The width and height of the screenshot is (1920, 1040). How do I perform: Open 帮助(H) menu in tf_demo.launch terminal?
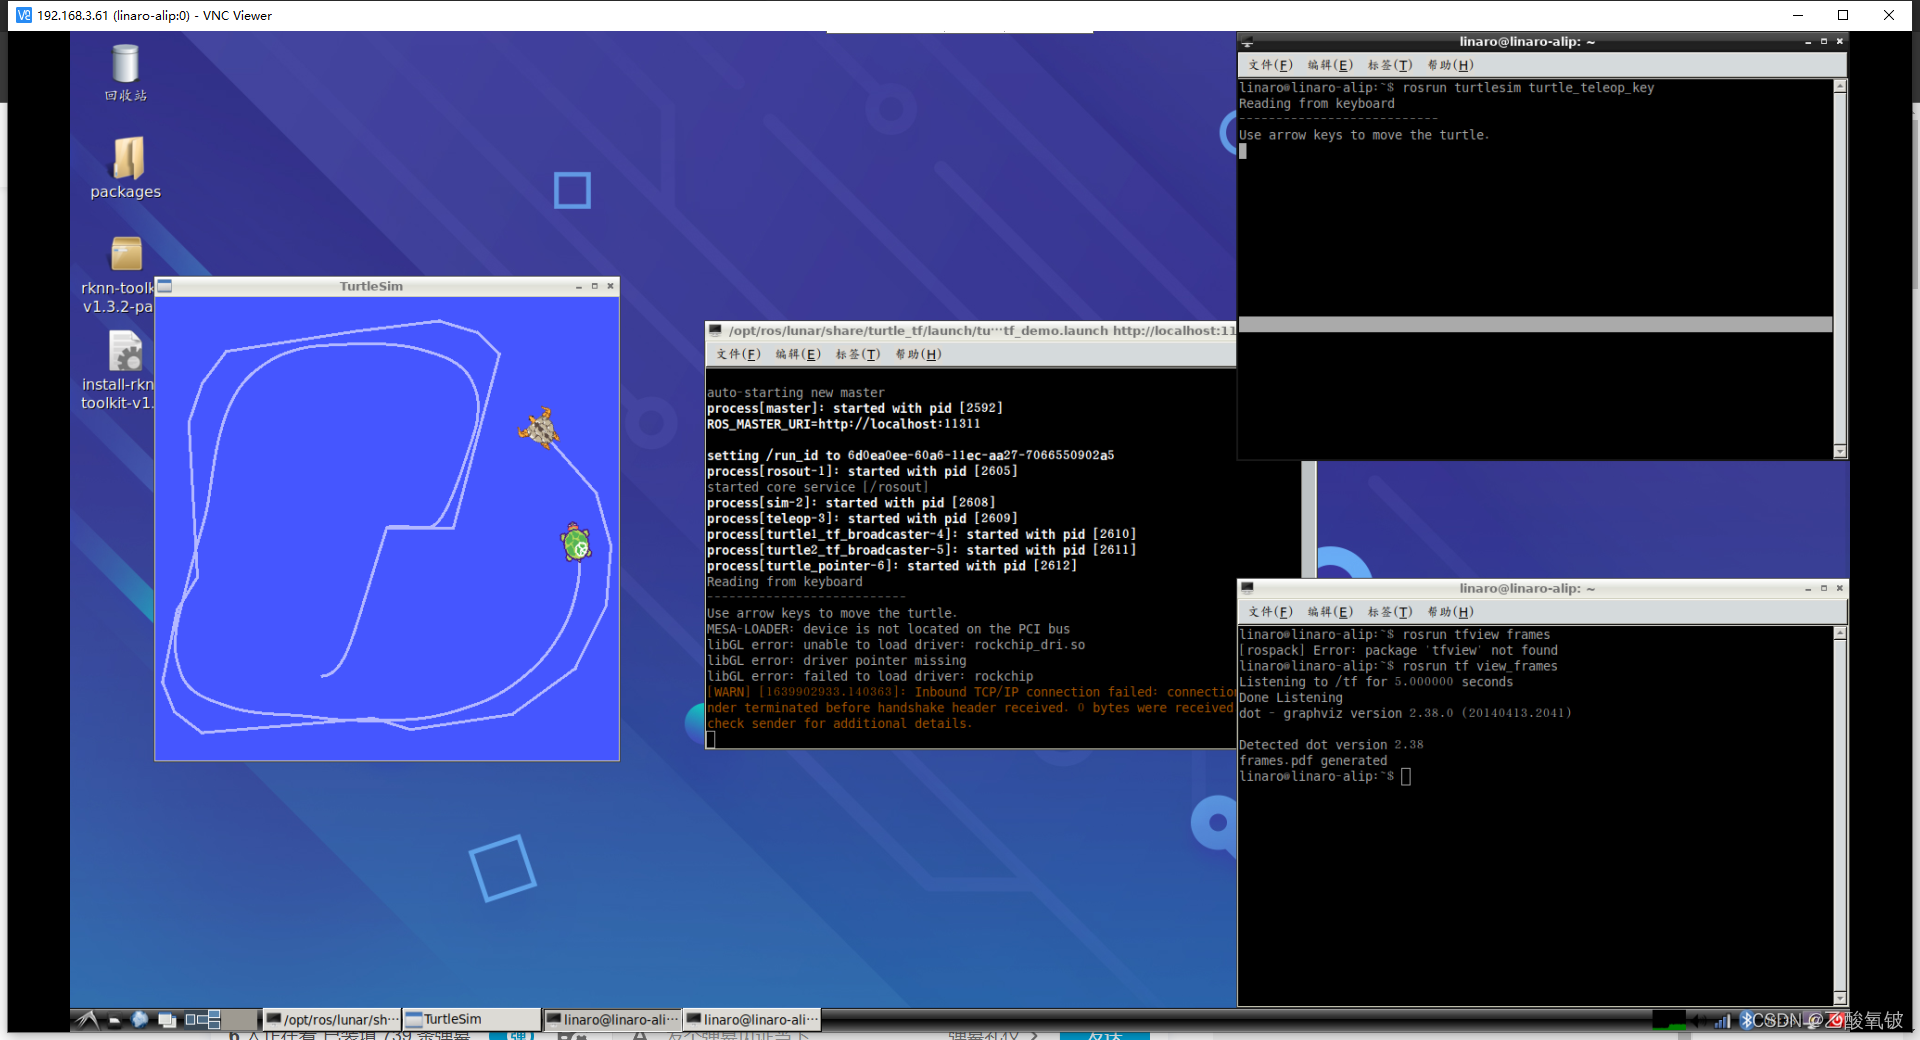918,354
